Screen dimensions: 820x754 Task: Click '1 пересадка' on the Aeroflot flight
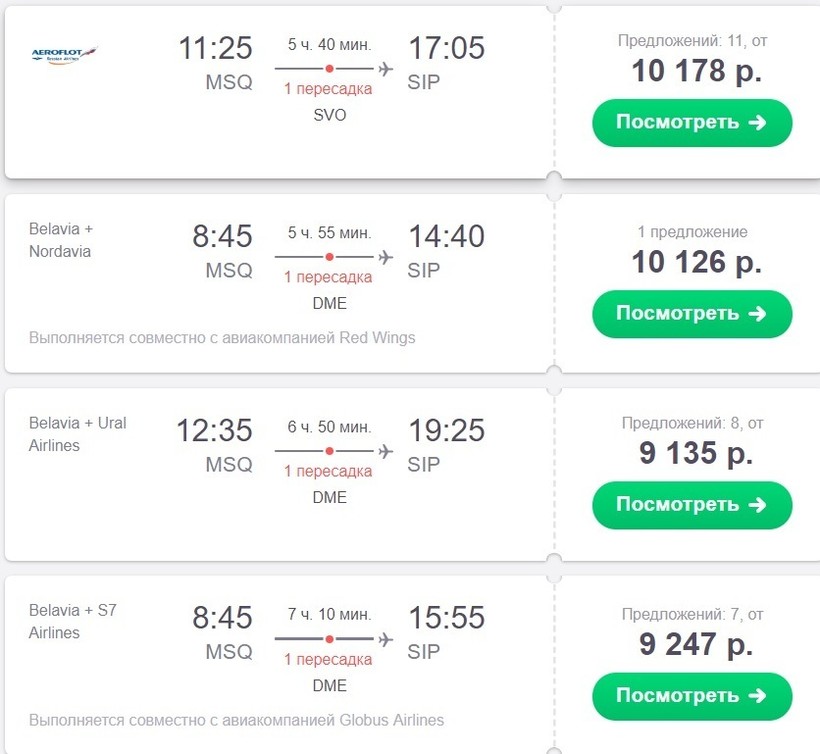(328, 89)
